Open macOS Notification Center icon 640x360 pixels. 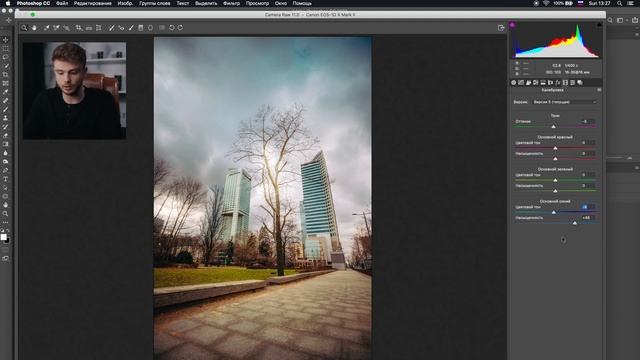coord(631,3)
